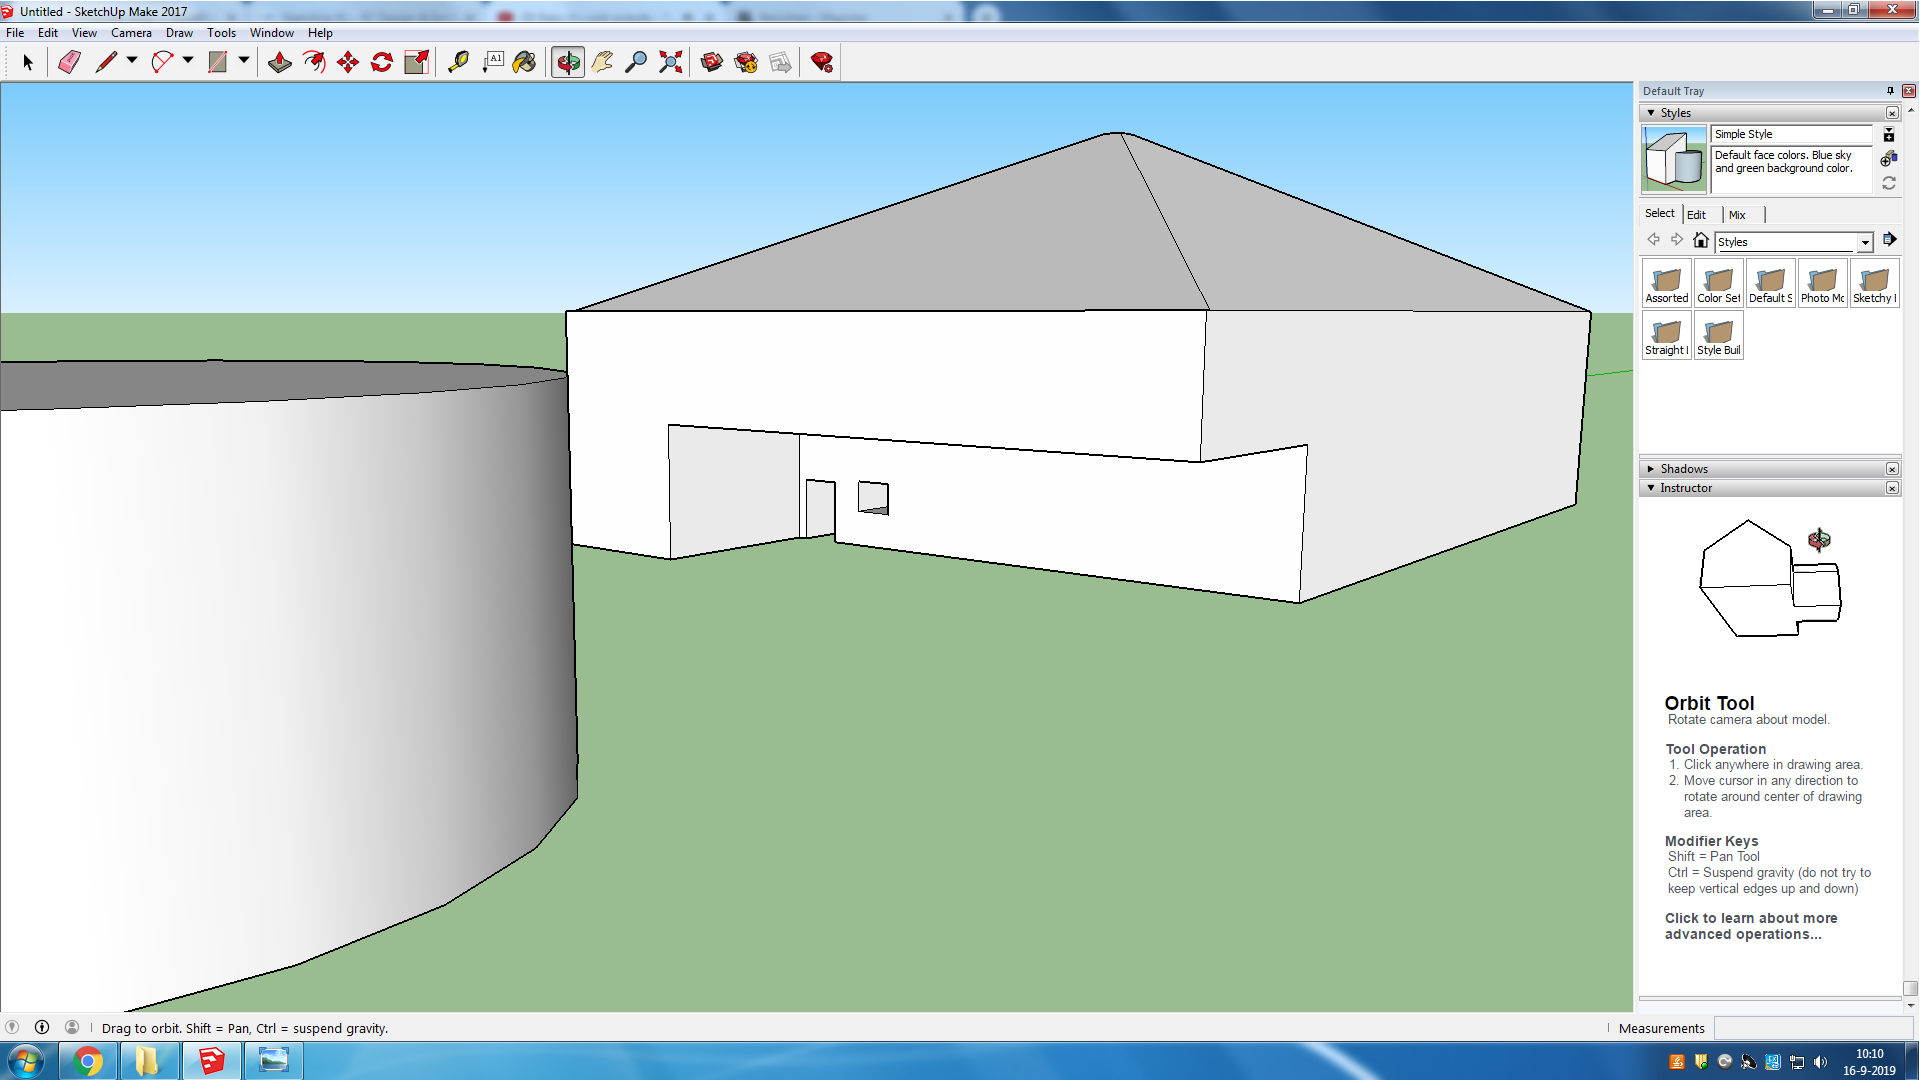Click the Measurements input box
The height and width of the screenshot is (1080, 1920).
click(x=1812, y=1028)
